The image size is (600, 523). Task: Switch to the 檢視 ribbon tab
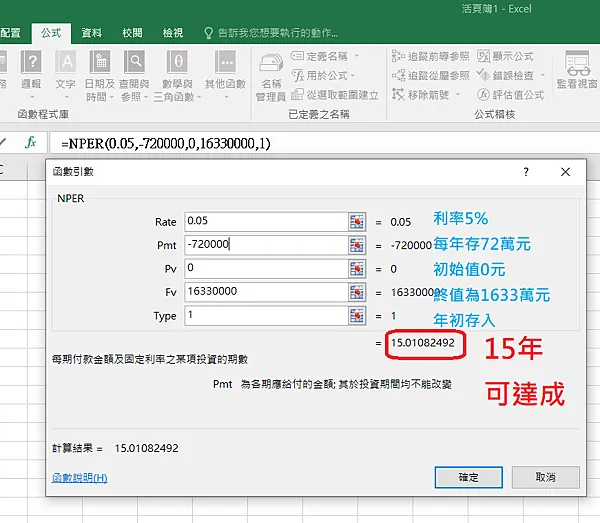[x=173, y=33]
